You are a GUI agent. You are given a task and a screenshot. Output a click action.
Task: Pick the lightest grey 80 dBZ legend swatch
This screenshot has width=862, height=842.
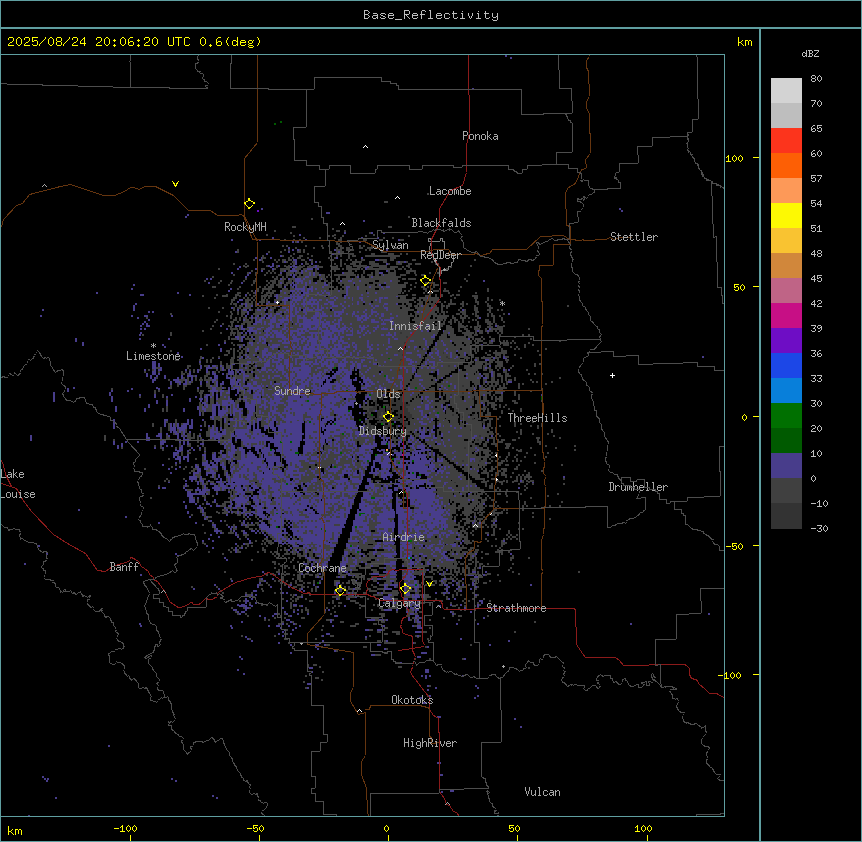pyautogui.click(x=786, y=90)
